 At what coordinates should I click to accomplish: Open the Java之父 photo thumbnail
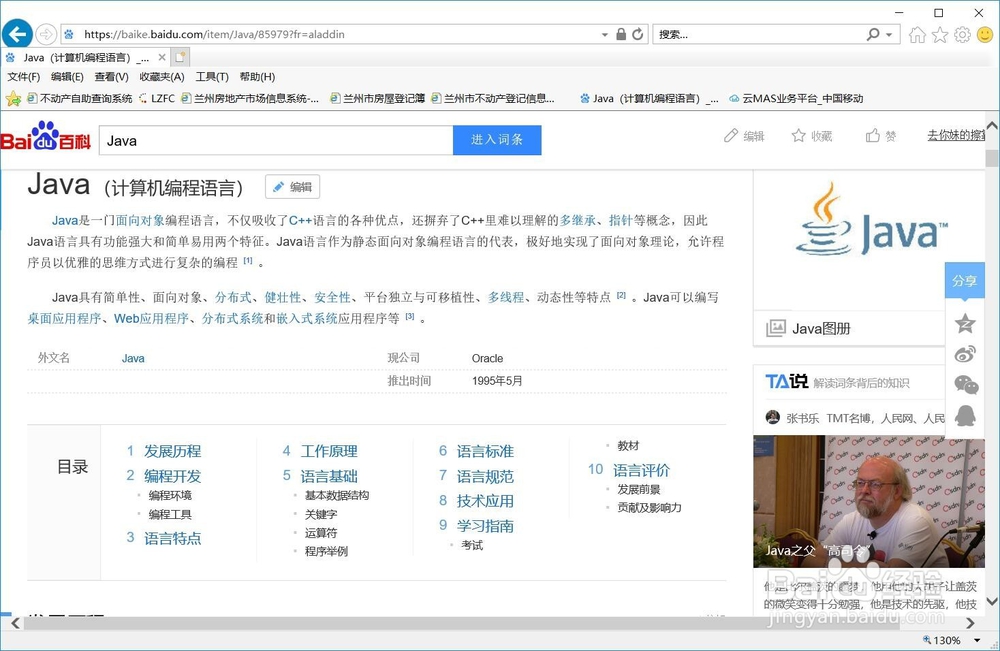click(x=869, y=501)
